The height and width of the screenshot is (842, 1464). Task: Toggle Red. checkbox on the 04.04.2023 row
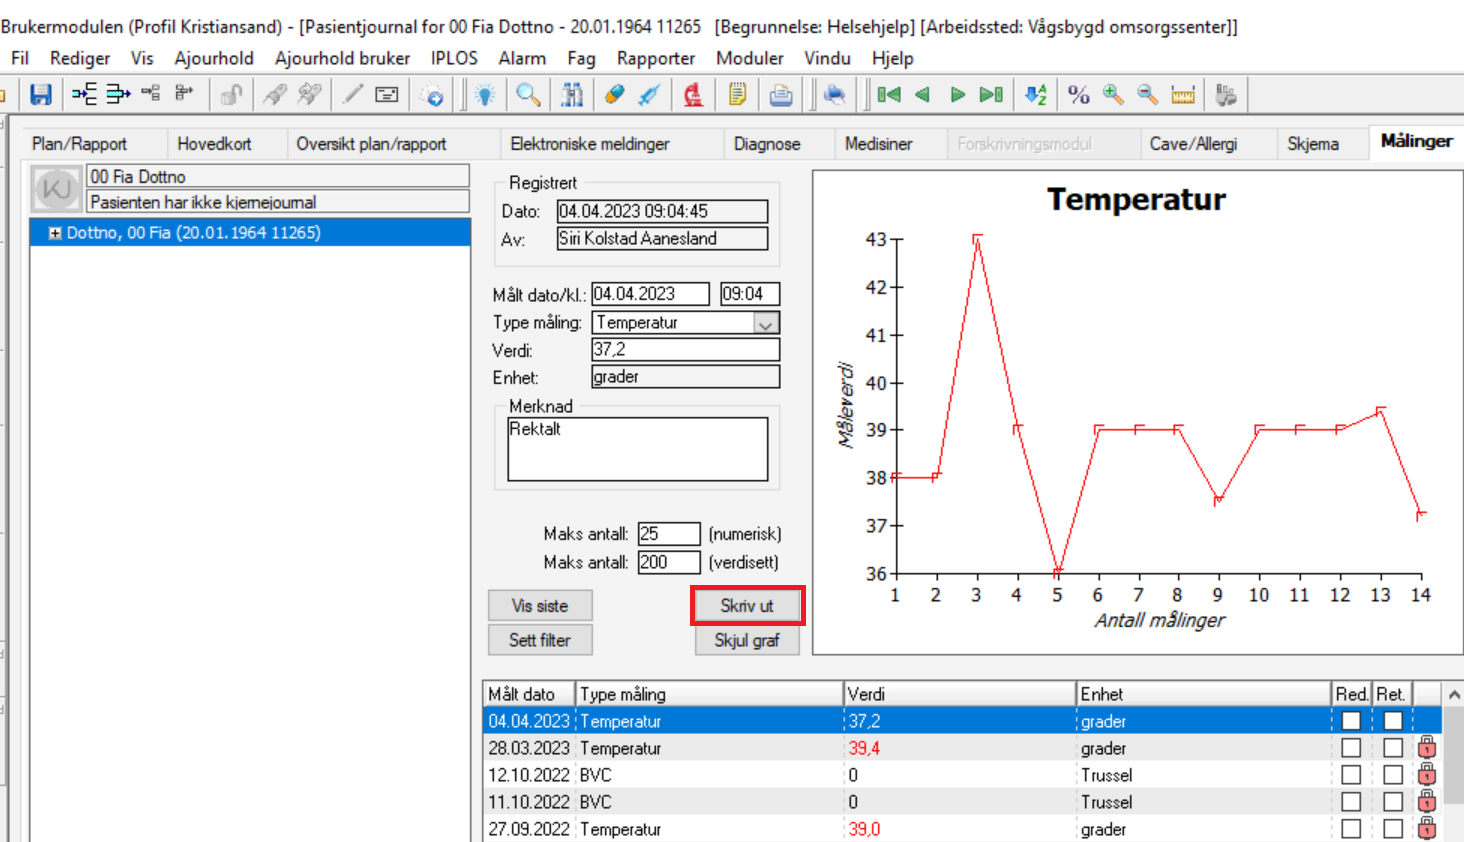coord(1351,721)
